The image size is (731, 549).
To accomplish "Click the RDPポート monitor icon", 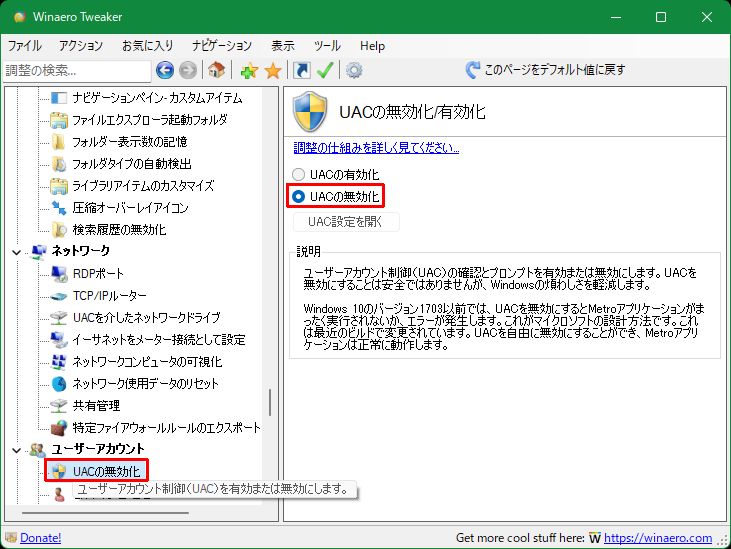I will [x=59, y=274].
